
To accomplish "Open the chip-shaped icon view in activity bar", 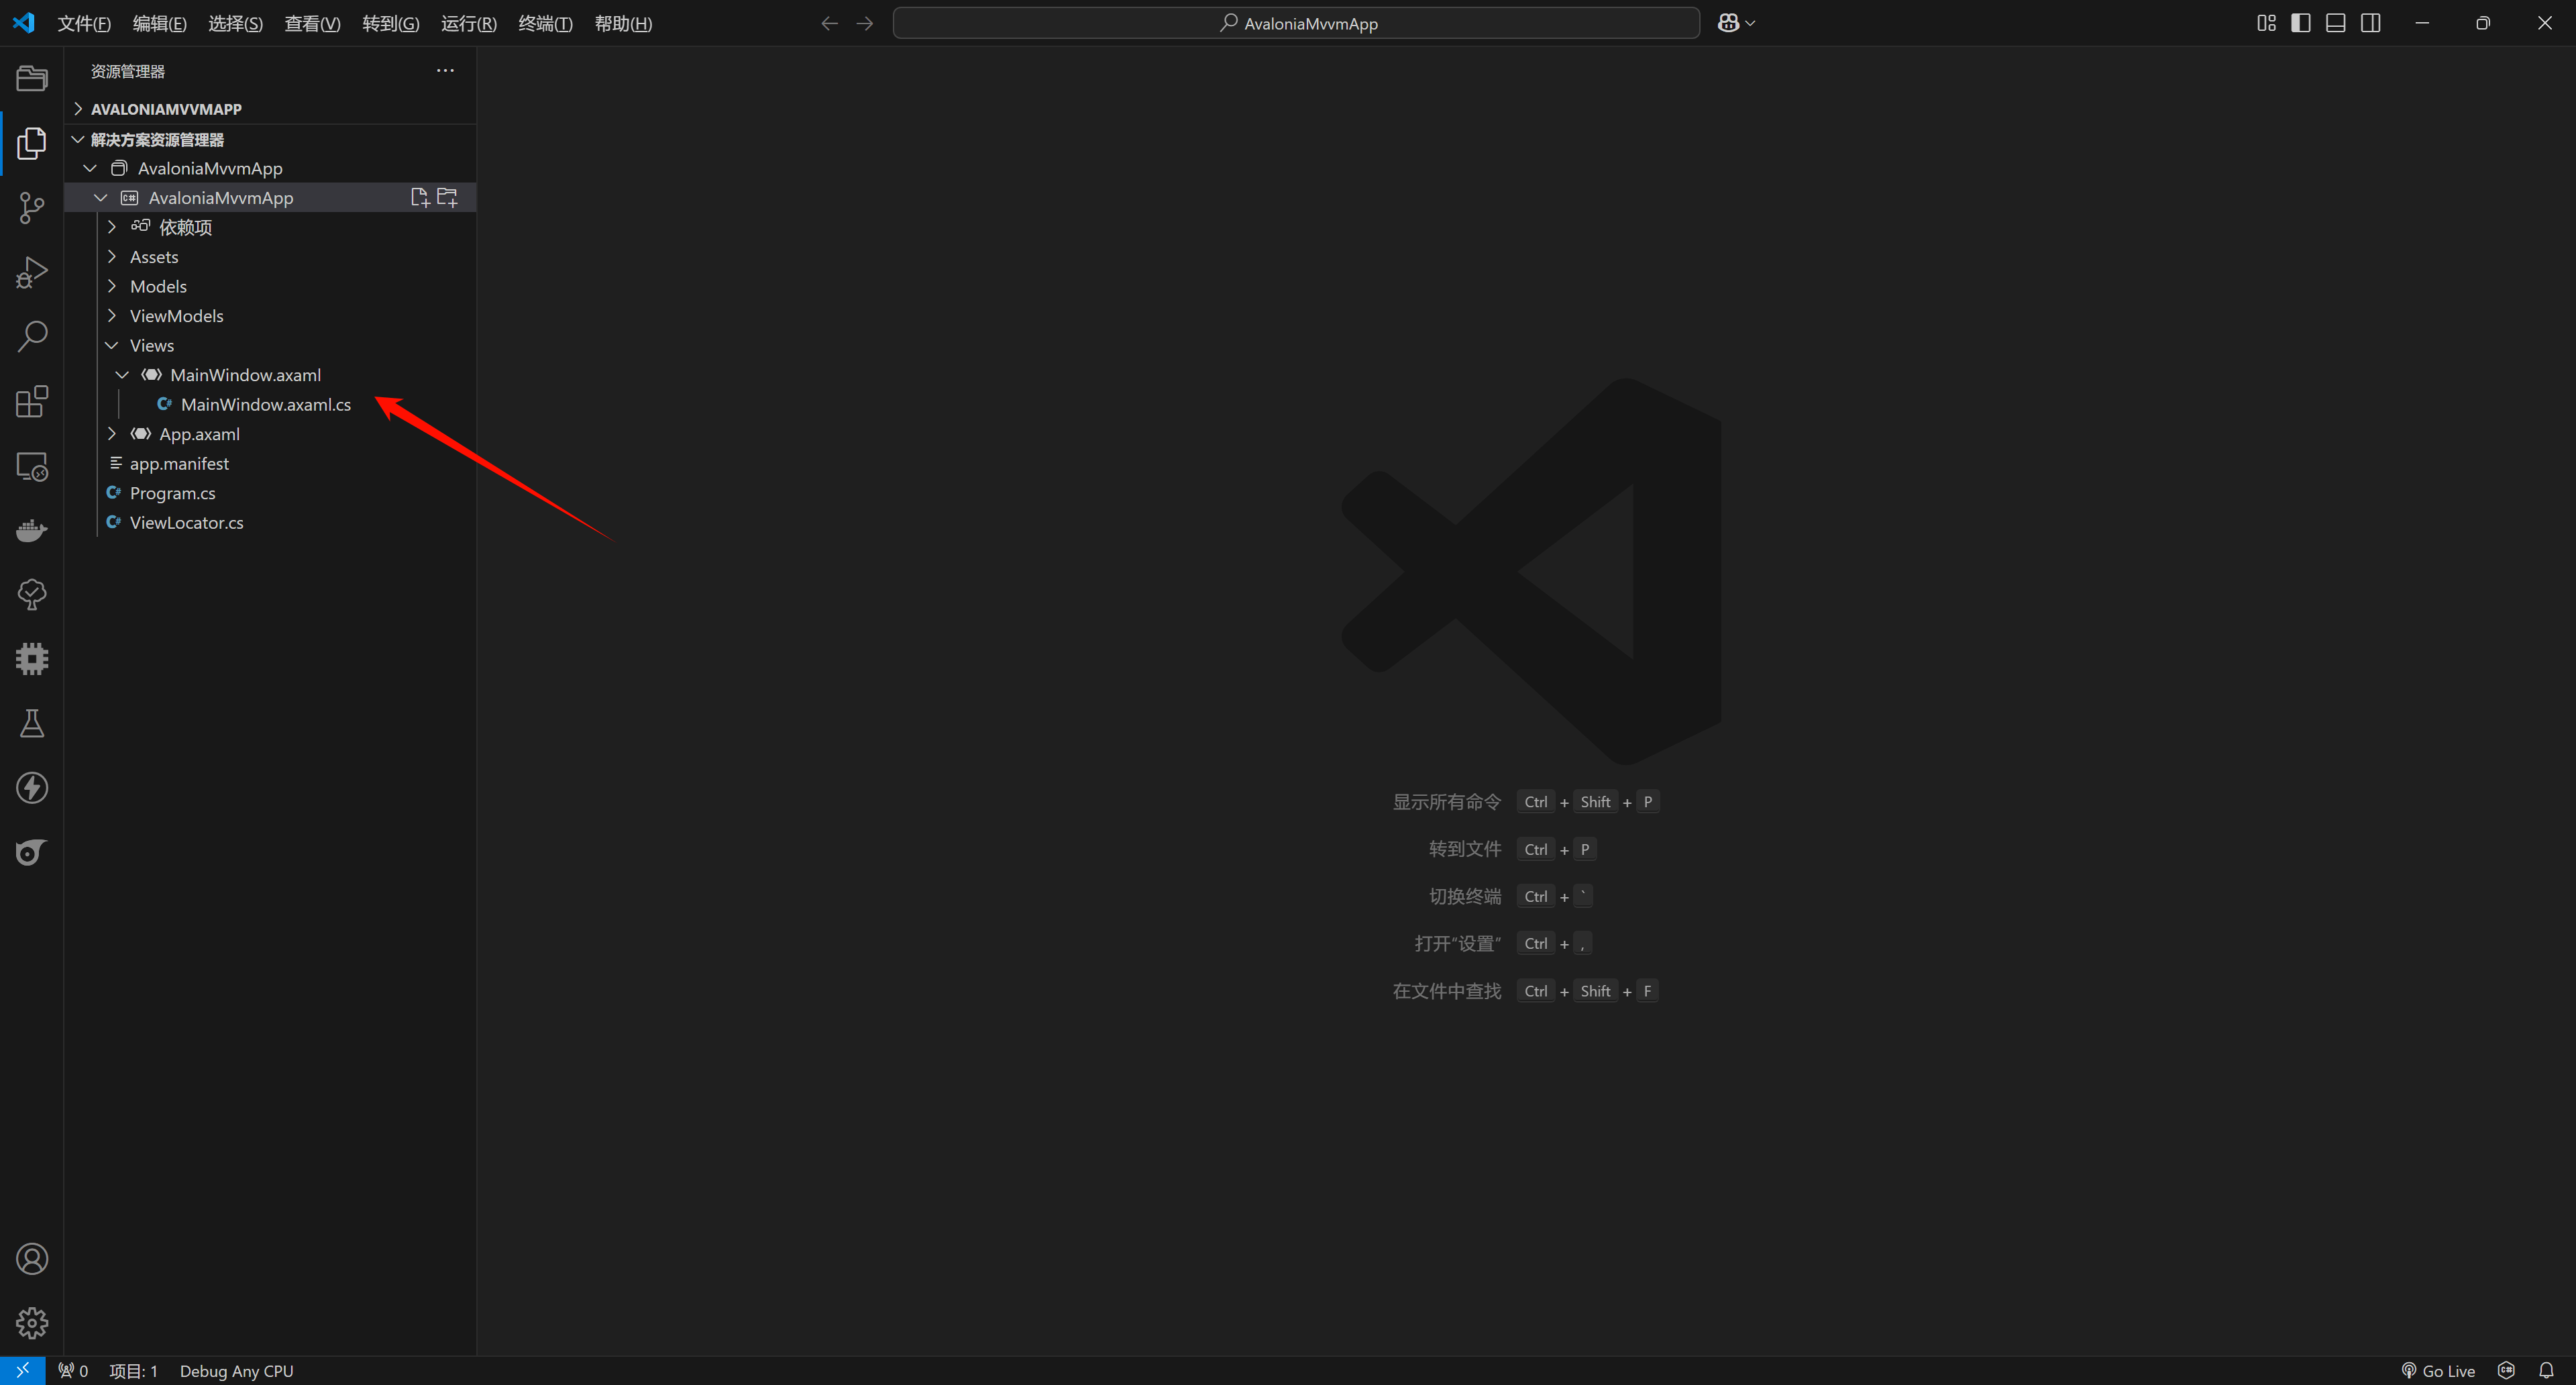I will (32, 659).
